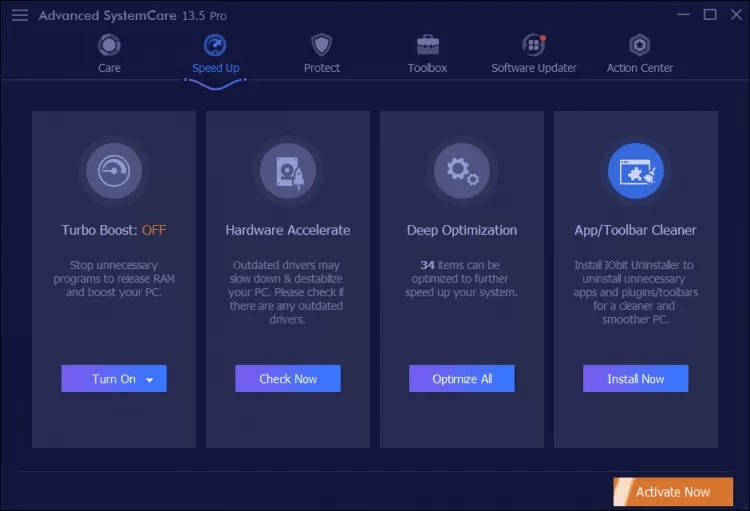Click Install Now for IObit Uninstaller
Image resolution: width=750 pixels, height=511 pixels.
[x=636, y=378]
